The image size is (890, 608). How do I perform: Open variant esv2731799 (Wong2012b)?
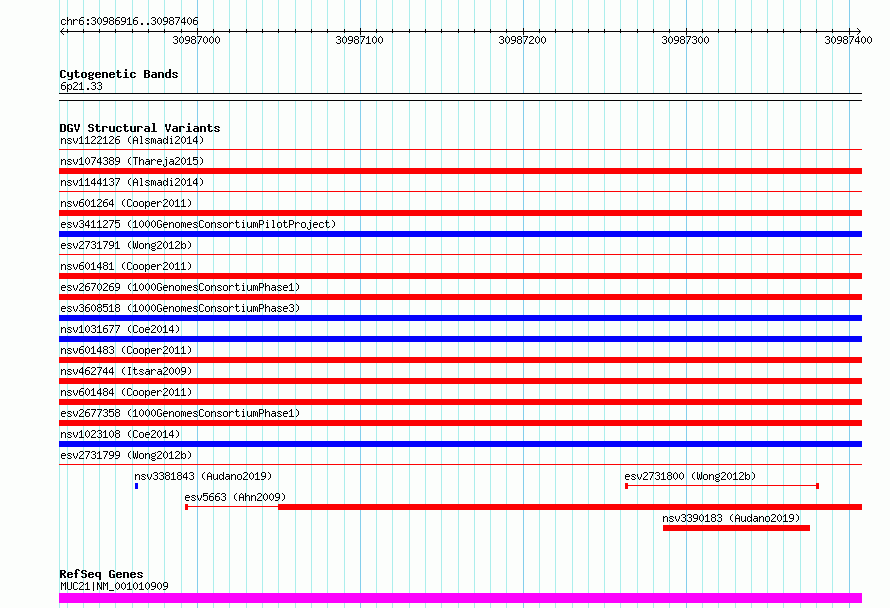[x=126, y=455]
